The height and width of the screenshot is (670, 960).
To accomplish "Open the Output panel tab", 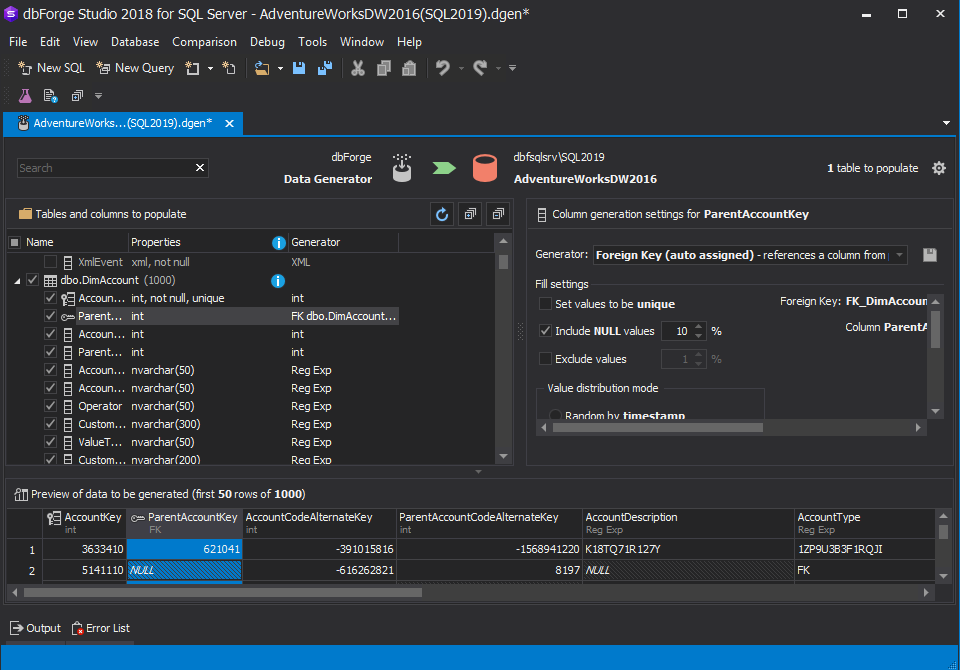I will click(36, 628).
